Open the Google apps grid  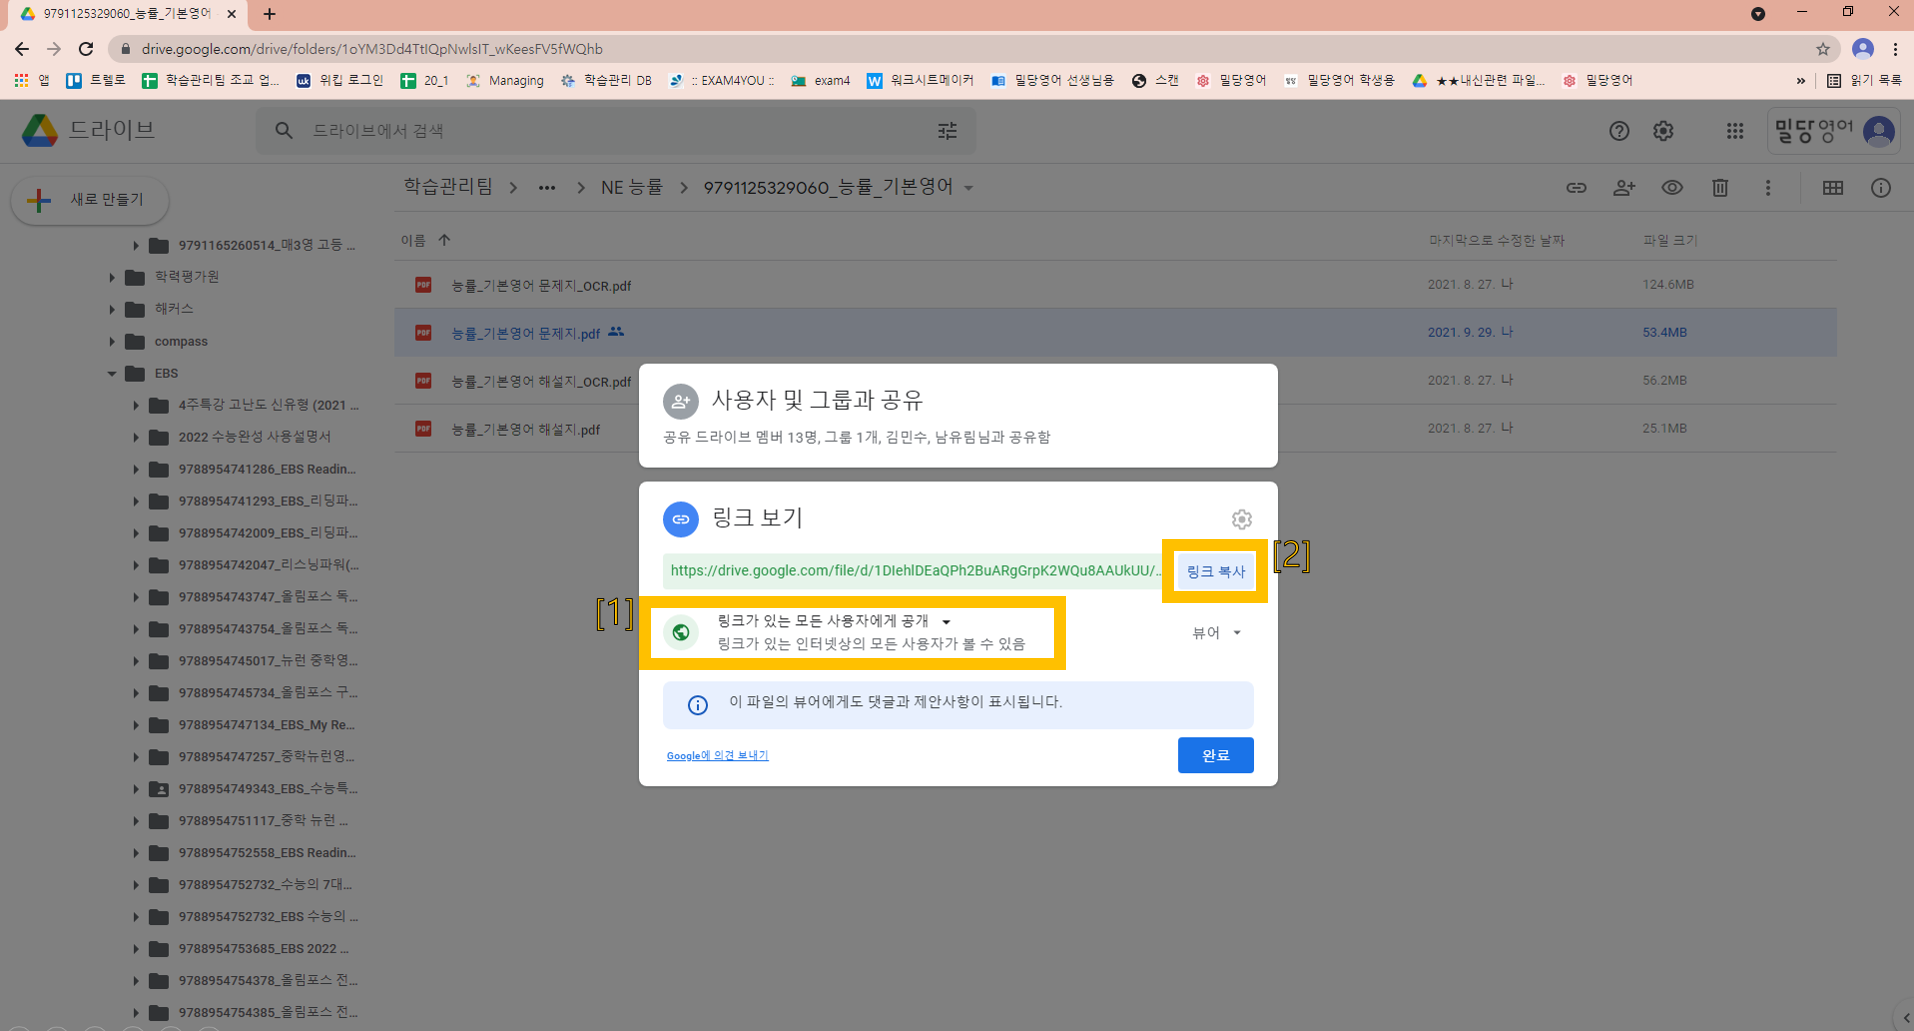(x=1735, y=131)
